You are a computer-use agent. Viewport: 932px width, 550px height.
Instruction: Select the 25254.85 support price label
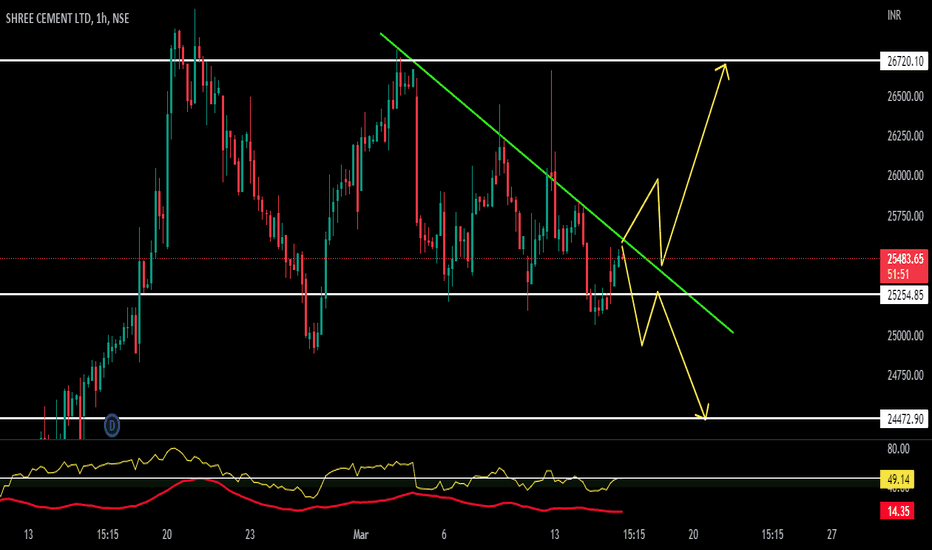[x=904, y=295]
